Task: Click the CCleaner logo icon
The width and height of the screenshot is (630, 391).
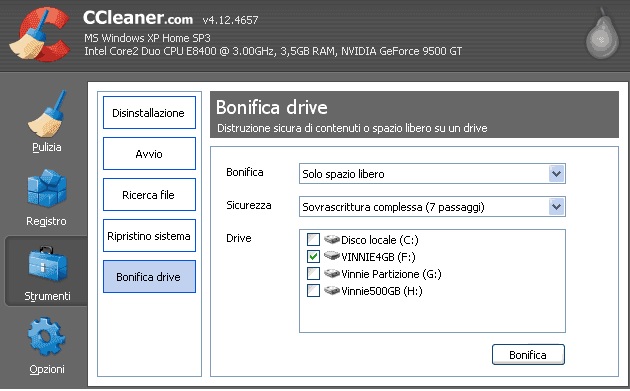Action: 39,35
